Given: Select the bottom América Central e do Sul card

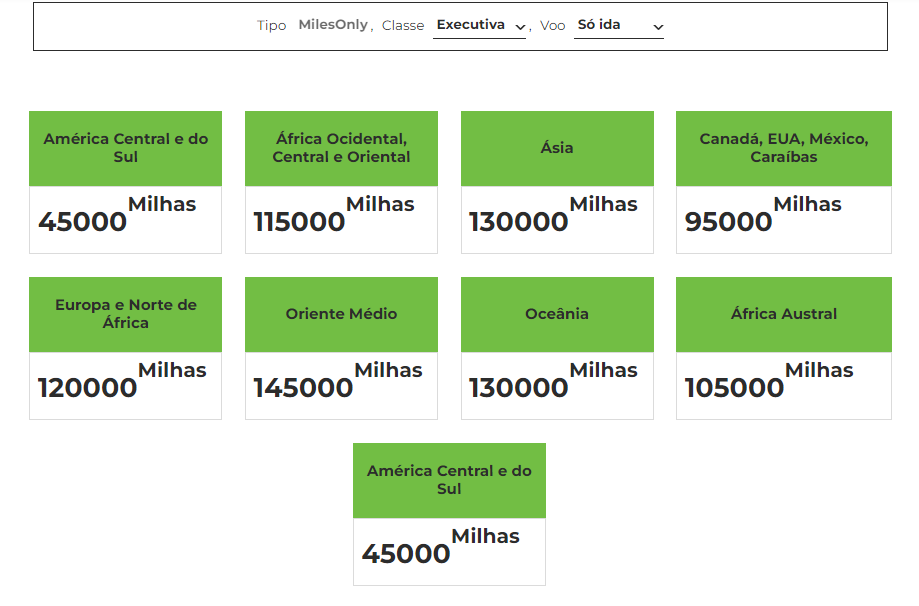Looking at the screenshot, I should click(448, 479).
